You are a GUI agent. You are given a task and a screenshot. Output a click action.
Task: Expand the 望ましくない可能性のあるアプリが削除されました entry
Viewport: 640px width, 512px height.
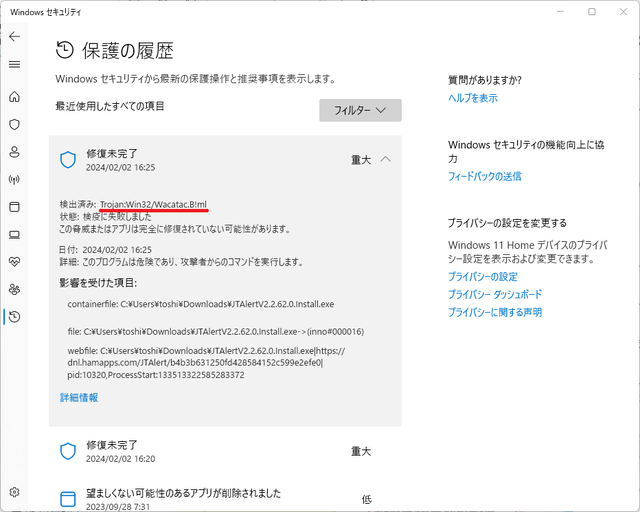[x=225, y=499]
